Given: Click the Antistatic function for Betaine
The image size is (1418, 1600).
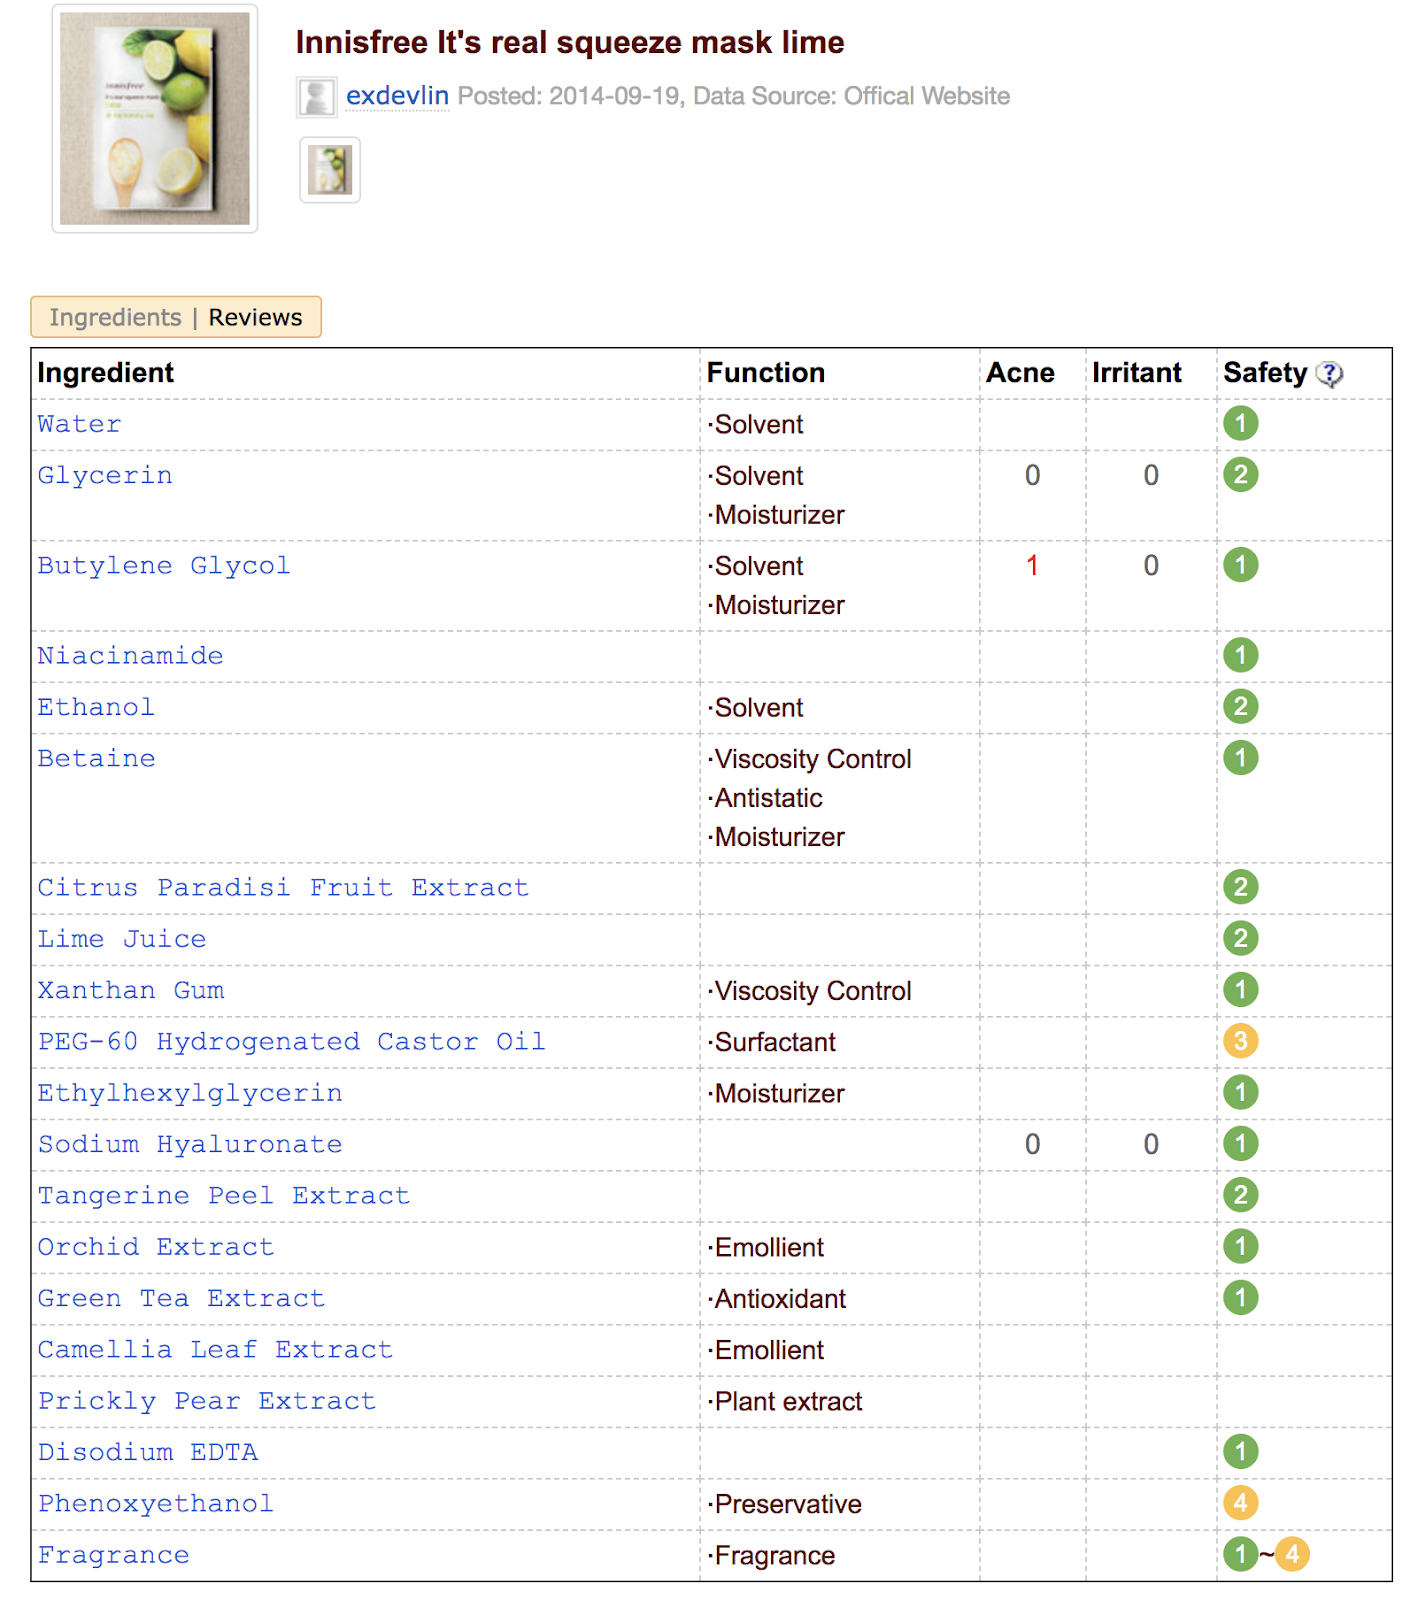Looking at the screenshot, I should click(766, 798).
